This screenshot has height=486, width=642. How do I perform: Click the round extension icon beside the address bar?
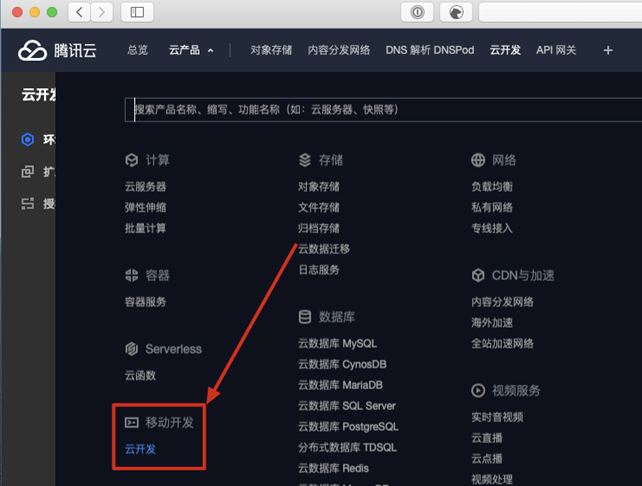point(456,12)
